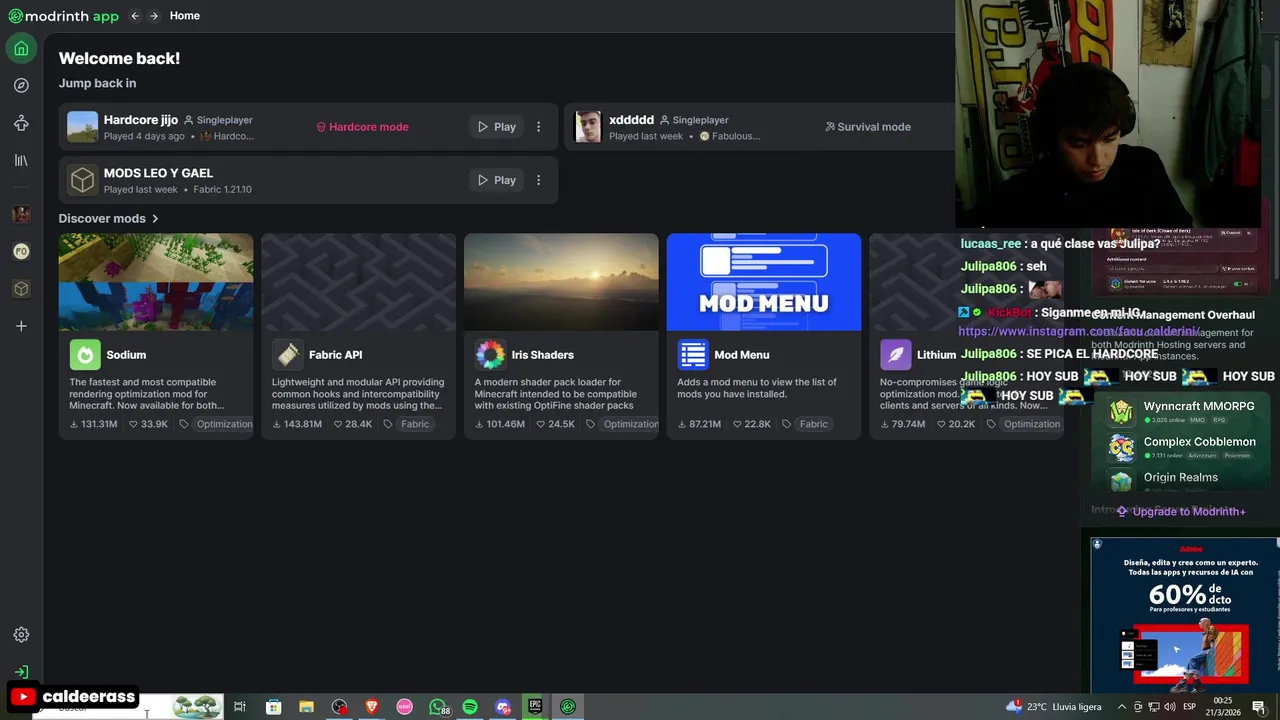
Task: Open more options for MODS LEO Y GAEL
Action: (x=538, y=180)
